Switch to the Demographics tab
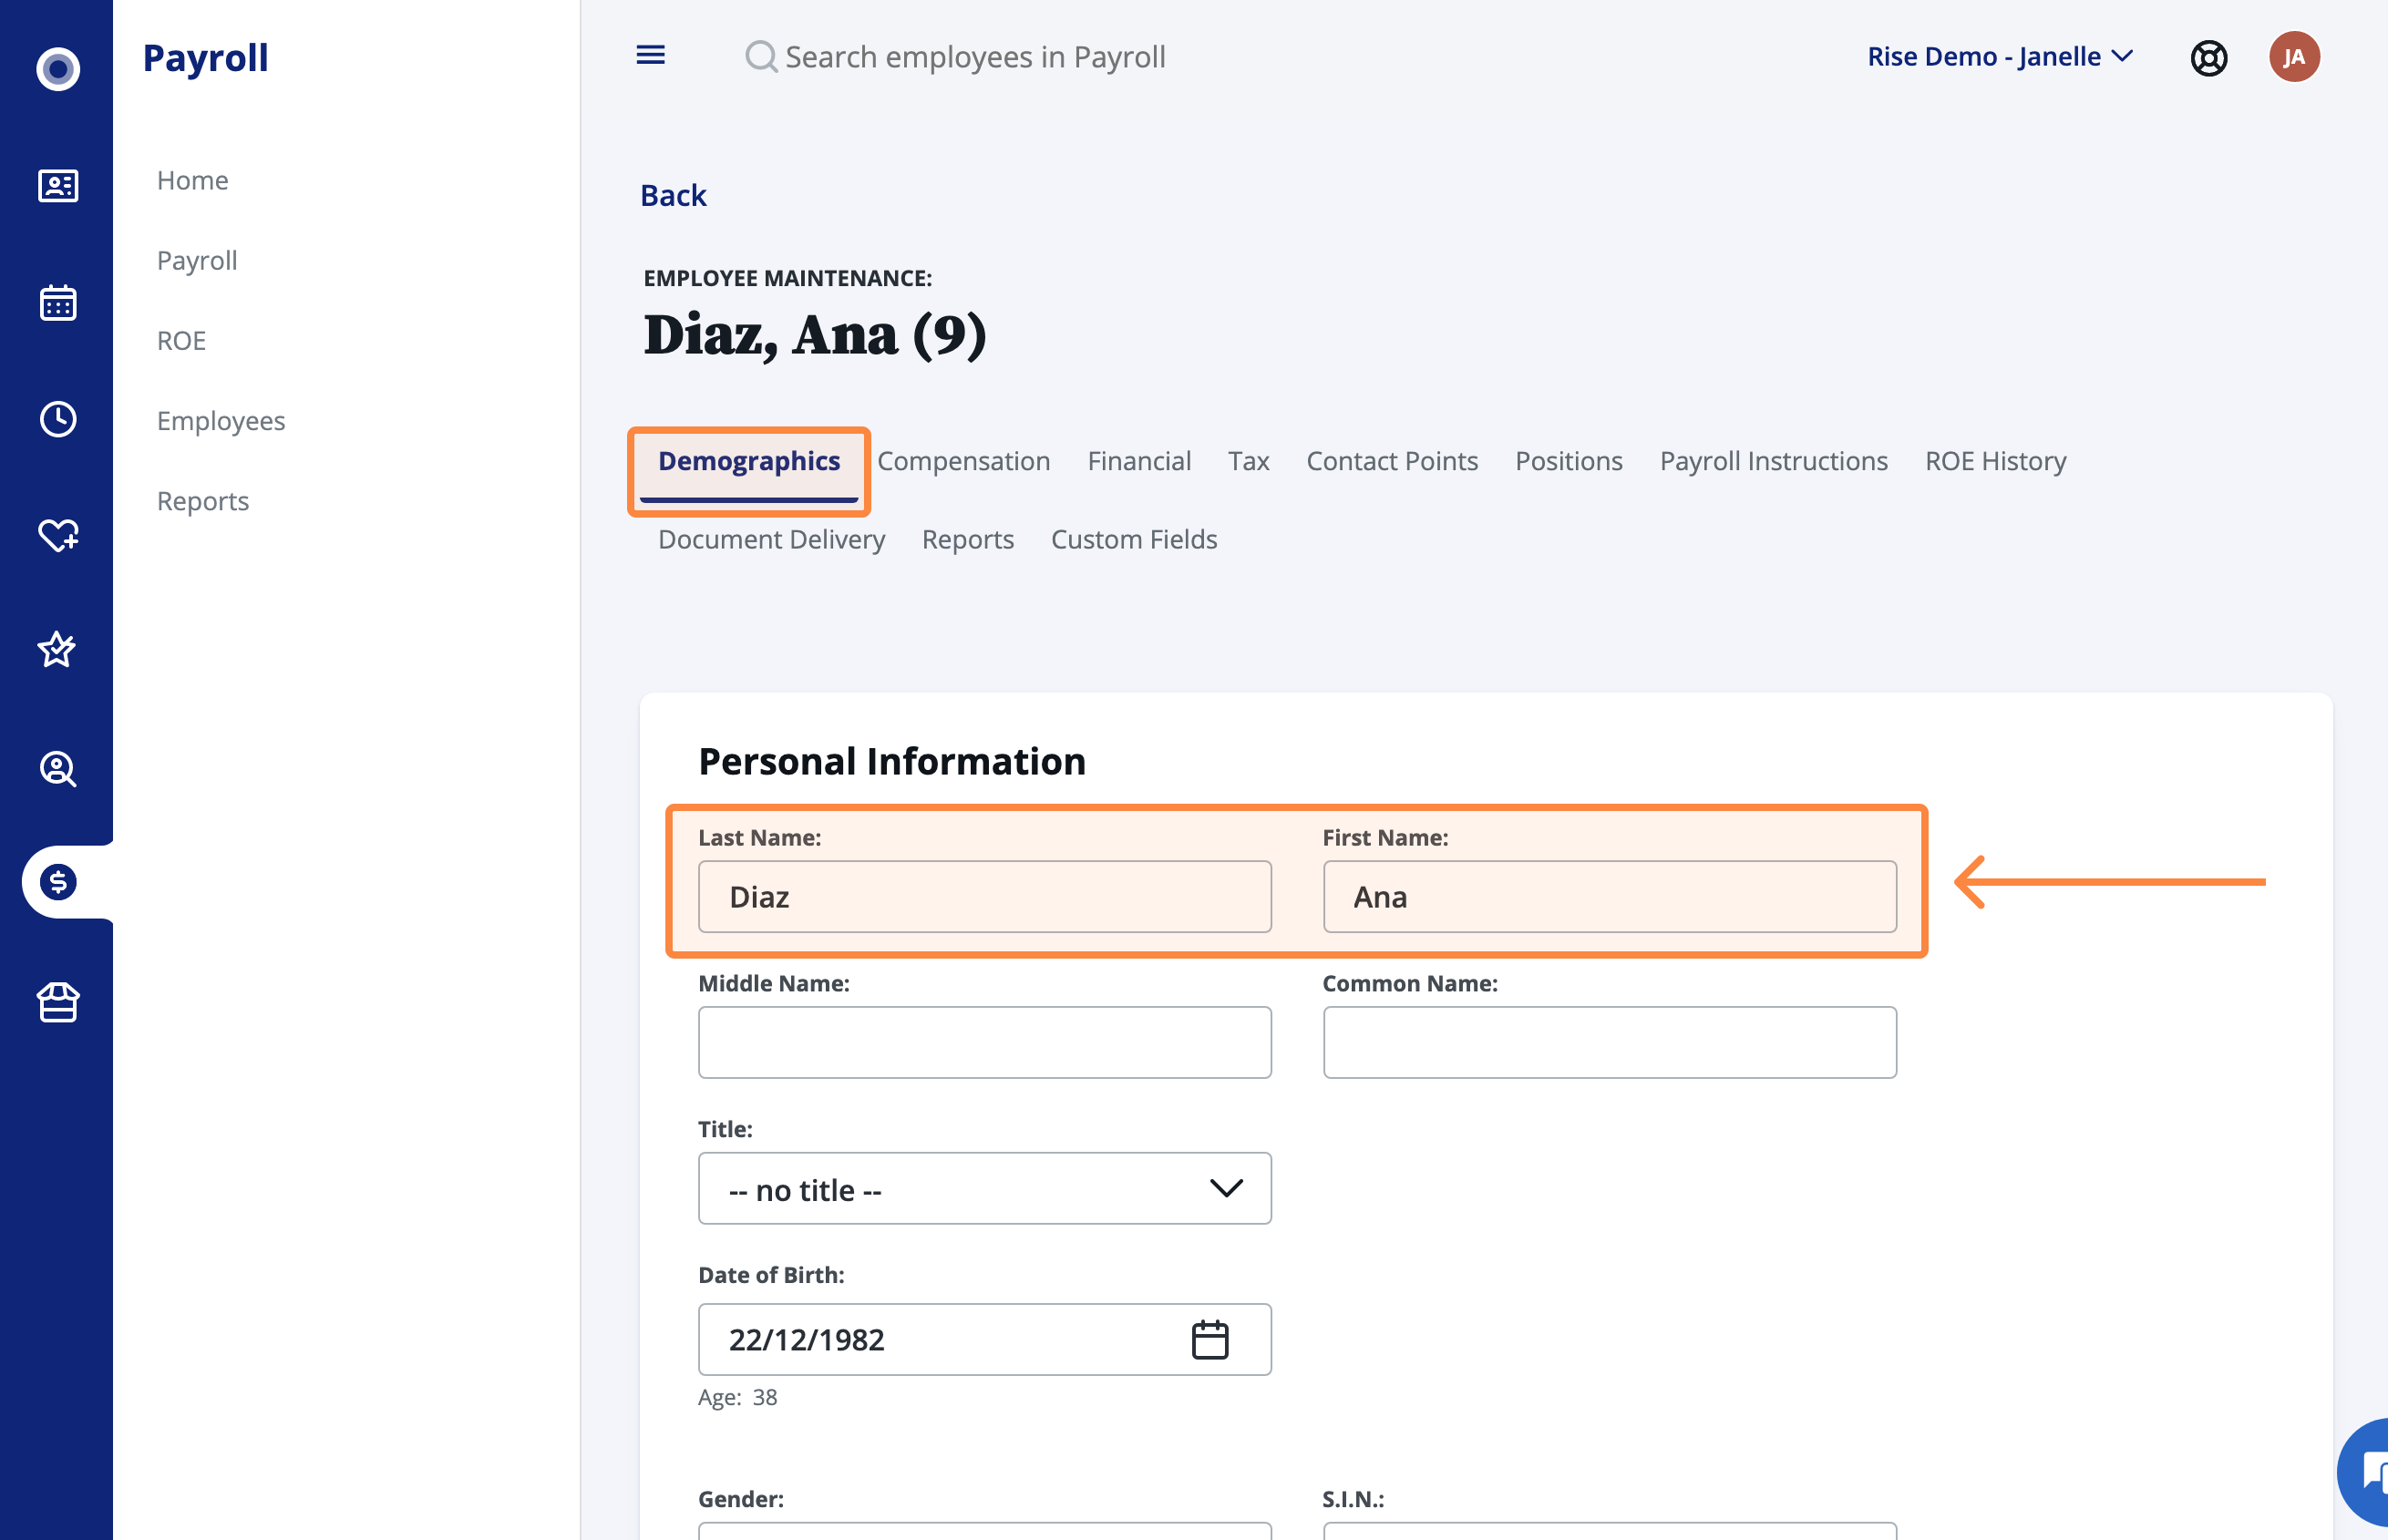The image size is (2388, 1540). [x=749, y=461]
